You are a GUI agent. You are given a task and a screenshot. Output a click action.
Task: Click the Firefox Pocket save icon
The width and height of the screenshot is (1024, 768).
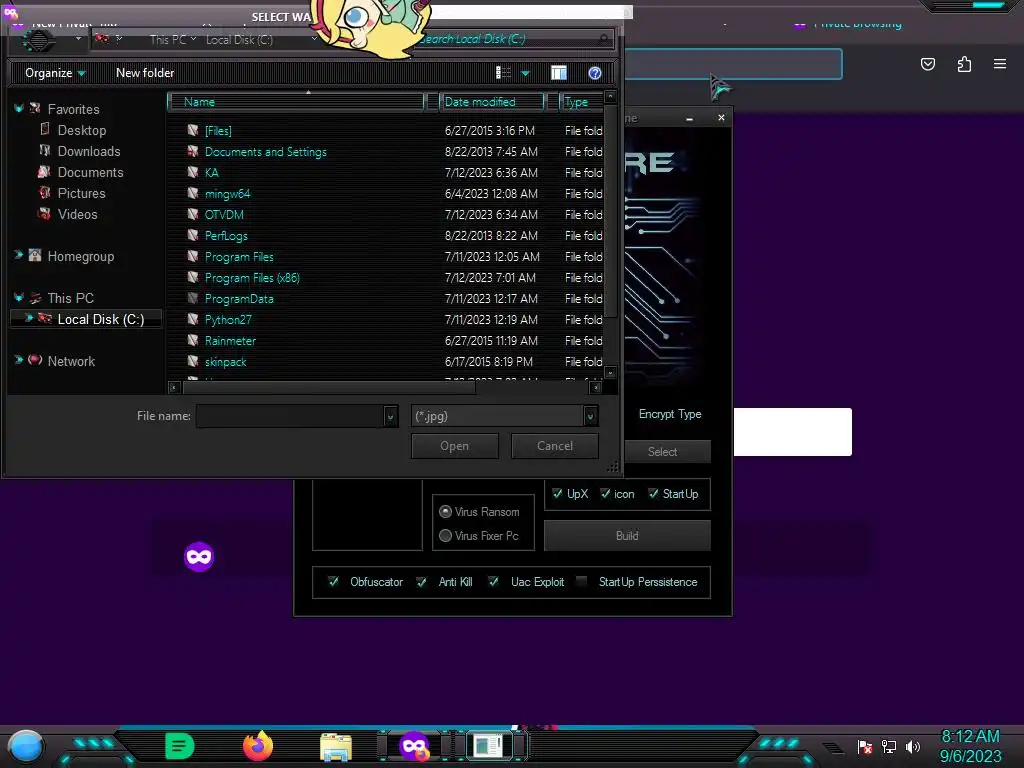(x=928, y=64)
